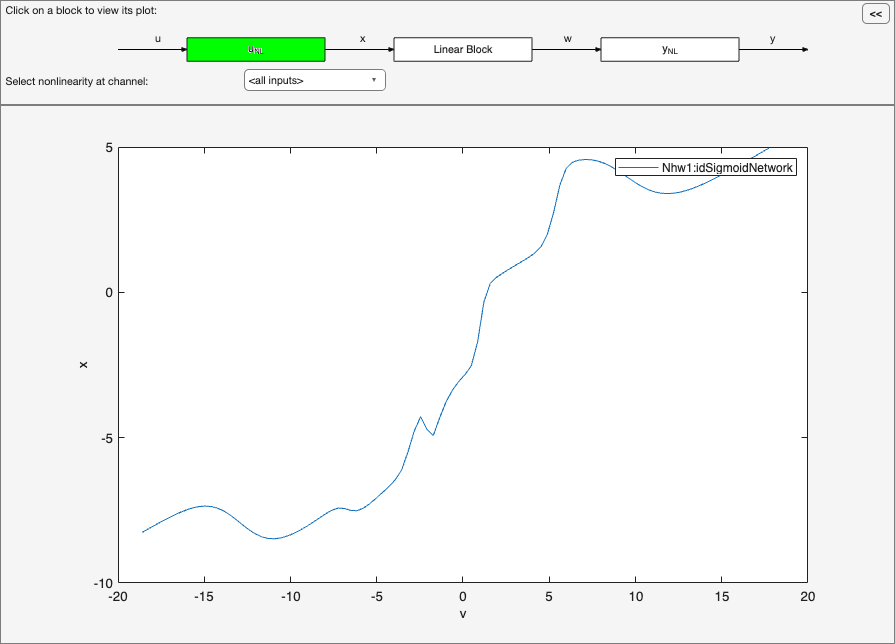Click the arrowhead entering the Linear Block
The height and width of the screenshot is (644, 895).
coord(391,50)
